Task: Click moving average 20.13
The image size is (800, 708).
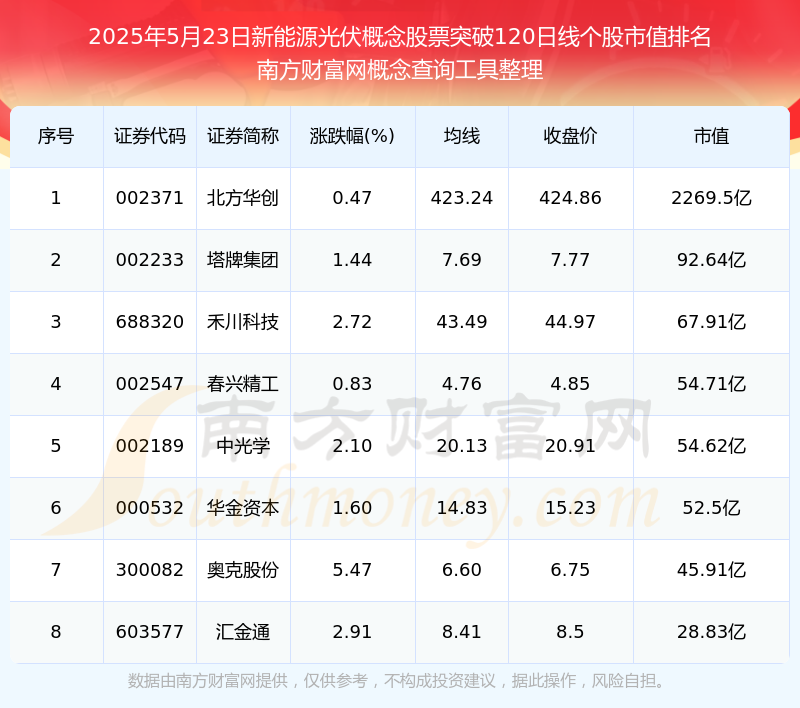Action: 462,446
